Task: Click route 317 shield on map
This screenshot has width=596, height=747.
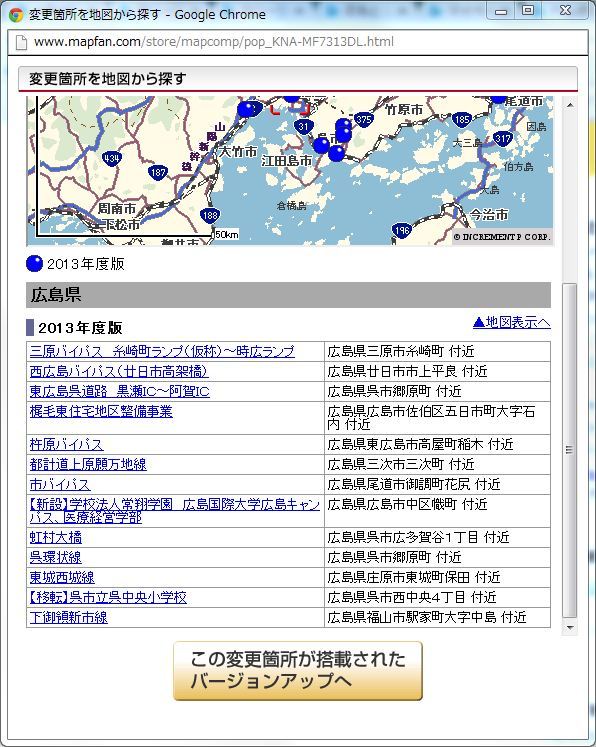Action: point(503,139)
